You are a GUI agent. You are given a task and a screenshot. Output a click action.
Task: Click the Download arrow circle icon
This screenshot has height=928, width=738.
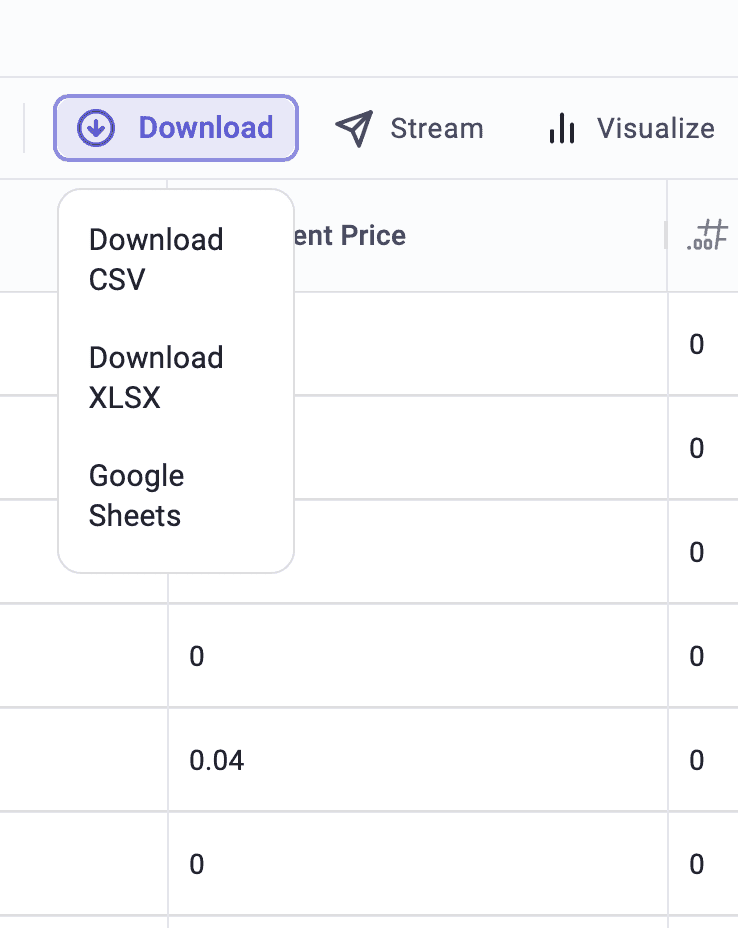point(96,128)
